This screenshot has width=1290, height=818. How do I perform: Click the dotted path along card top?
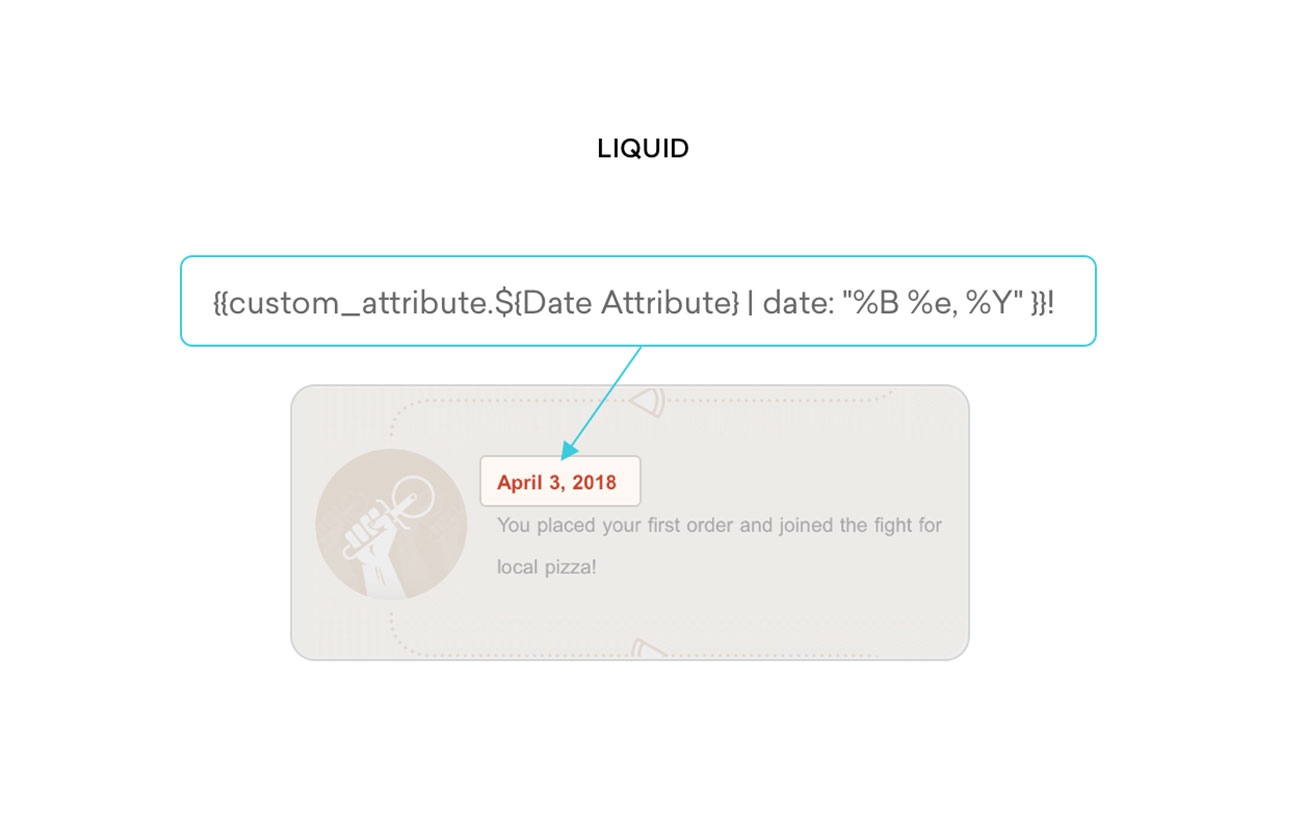coord(640,402)
